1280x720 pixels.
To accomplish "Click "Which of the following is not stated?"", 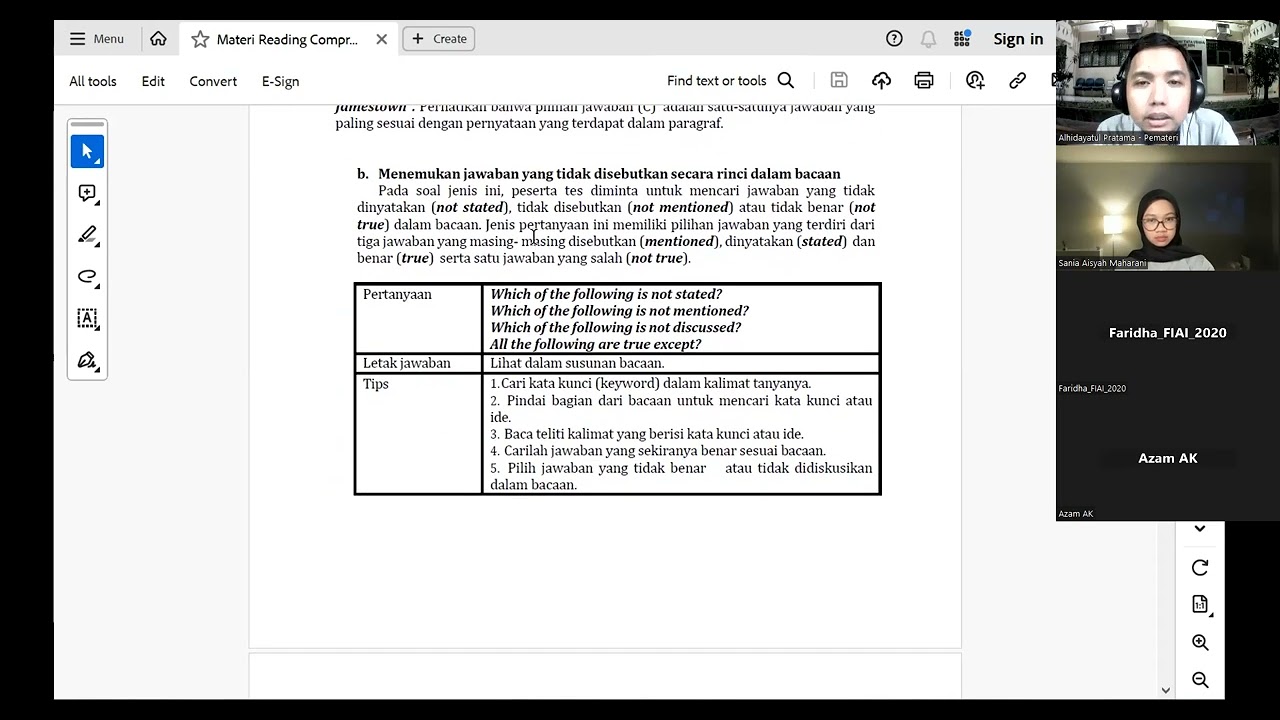I will pos(606,294).
